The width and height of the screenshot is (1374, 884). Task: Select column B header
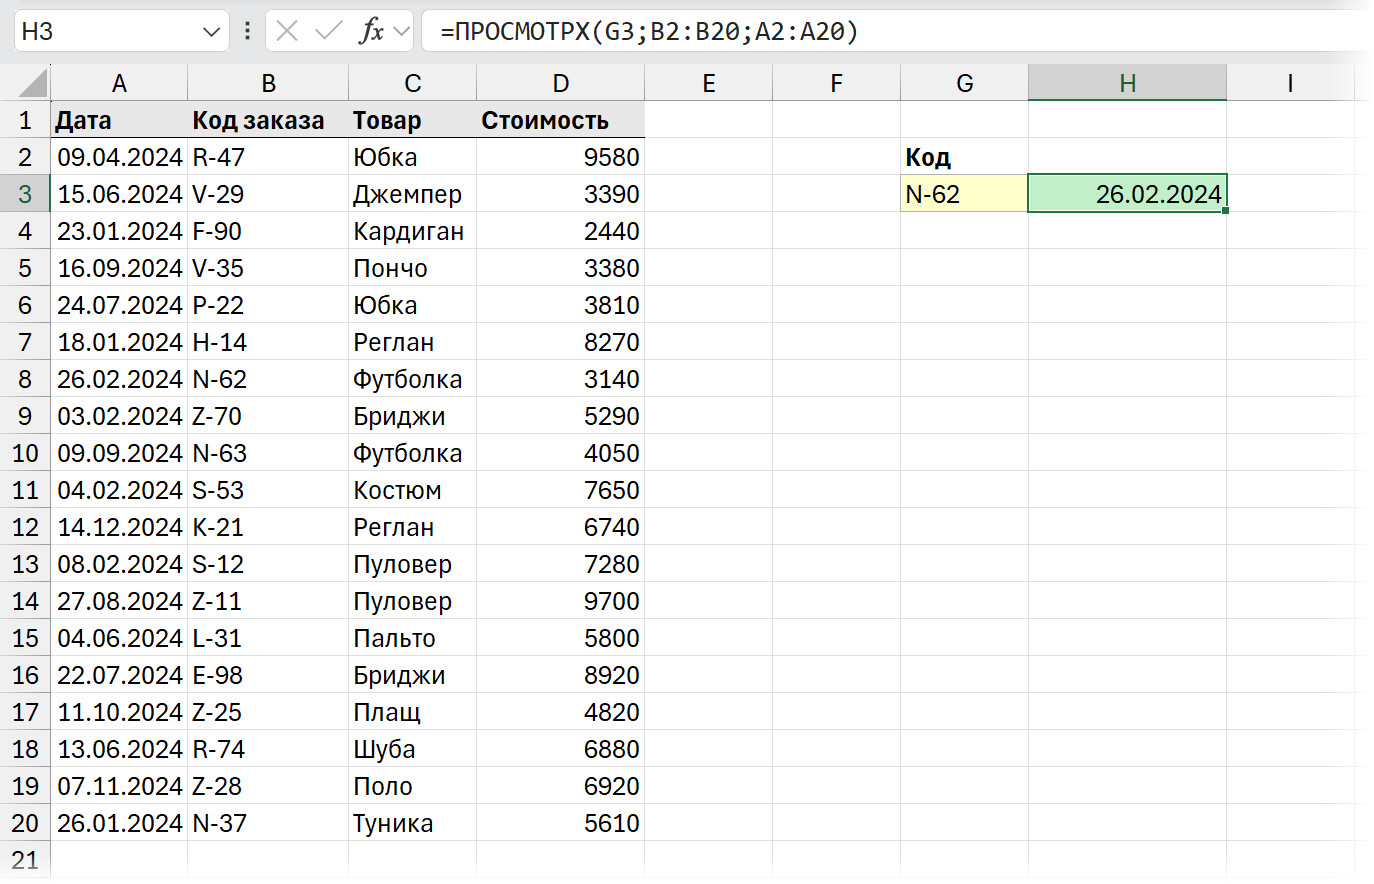coord(268,83)
